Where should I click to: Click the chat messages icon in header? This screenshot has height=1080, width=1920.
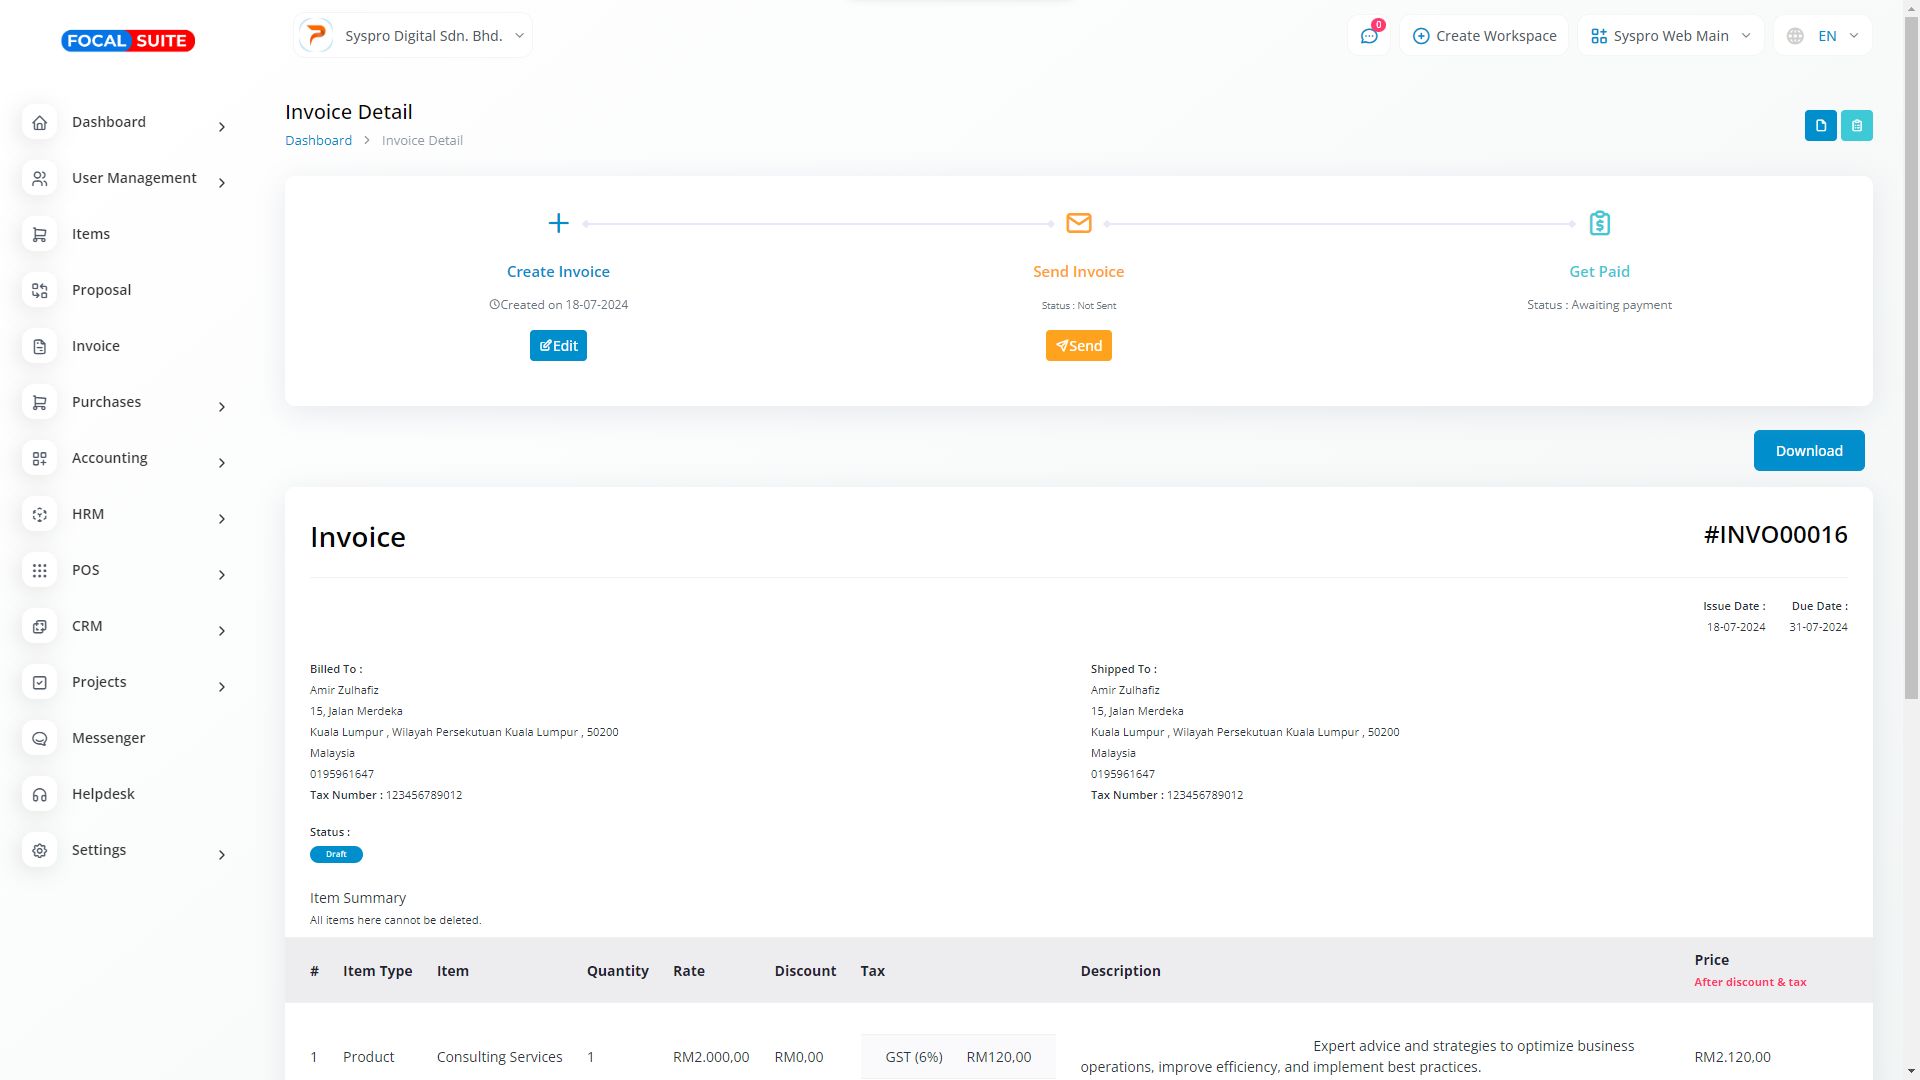click(x=1368, y=36)
